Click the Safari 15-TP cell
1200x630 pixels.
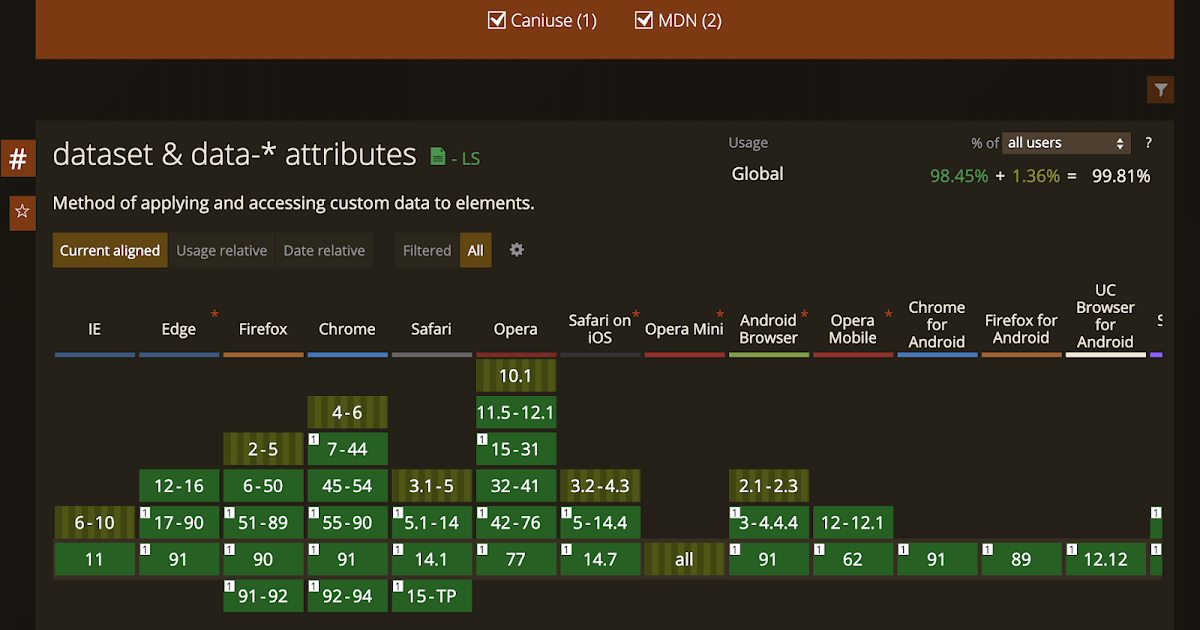pos(431,595)
